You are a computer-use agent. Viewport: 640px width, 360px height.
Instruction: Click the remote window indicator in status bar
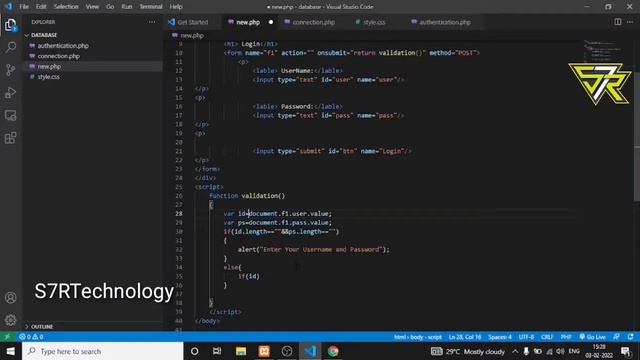coord(7,337)
